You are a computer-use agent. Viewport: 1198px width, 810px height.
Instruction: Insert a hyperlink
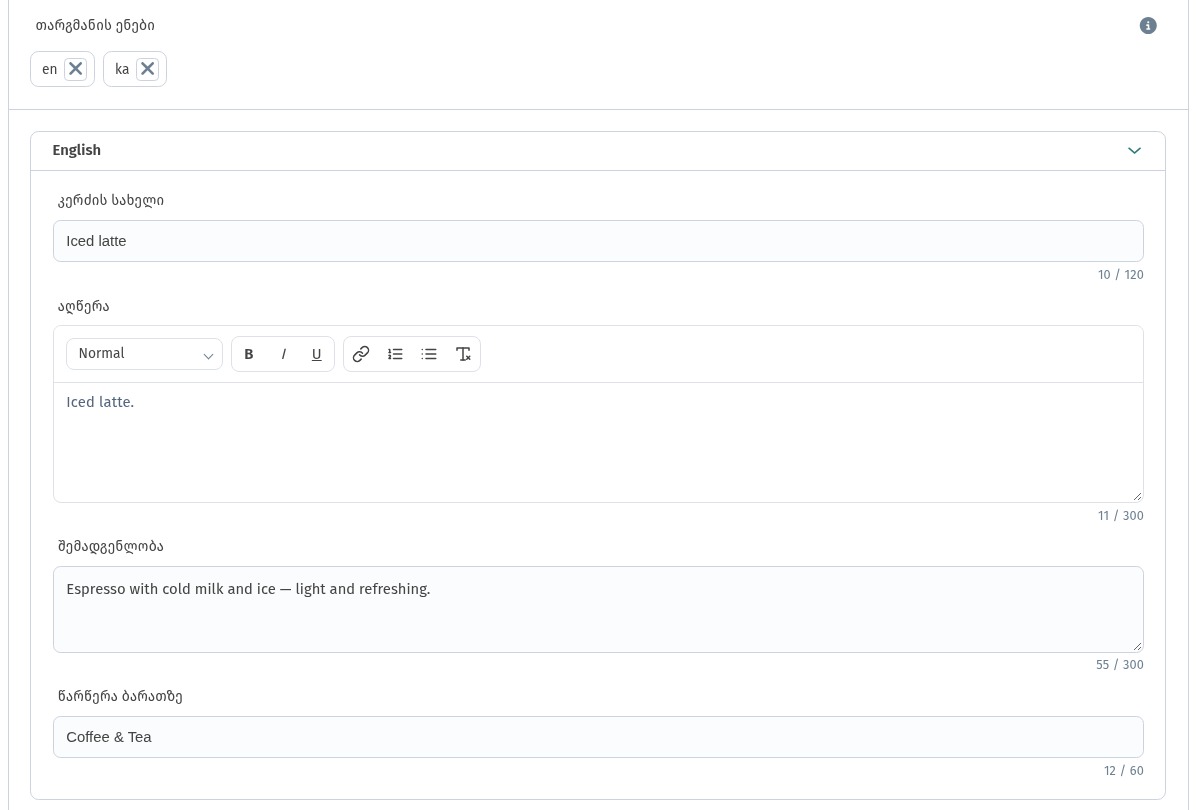[x=361, y=354]
